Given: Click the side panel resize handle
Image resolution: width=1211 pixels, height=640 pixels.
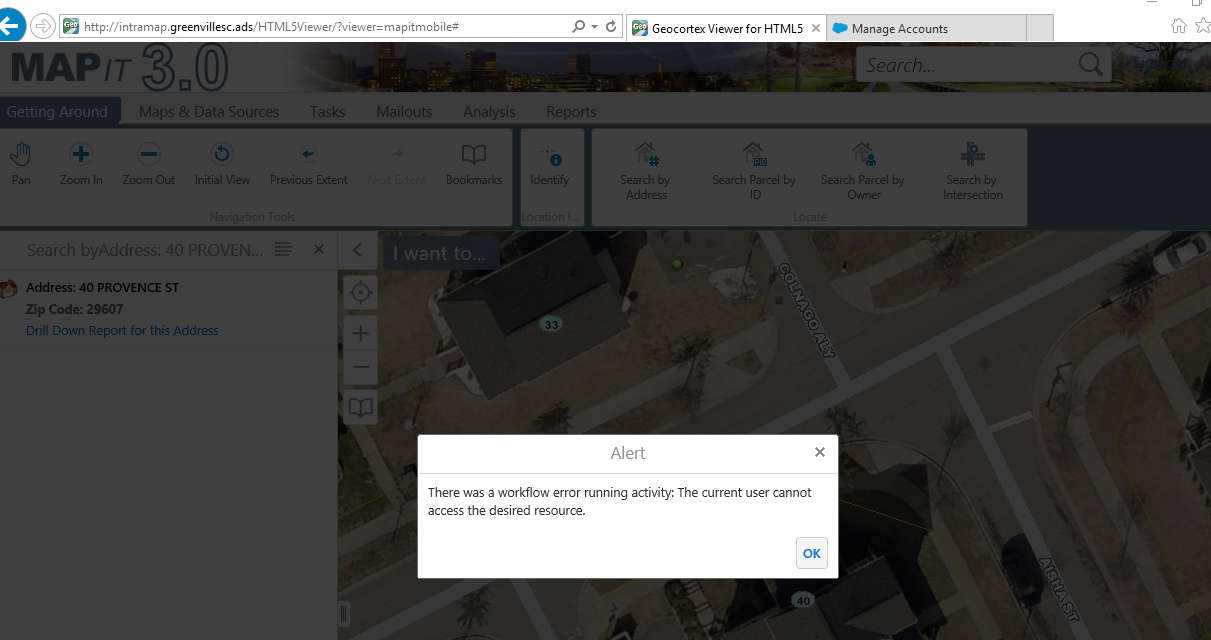Looking at the screenshot, I should pos(343,613).
